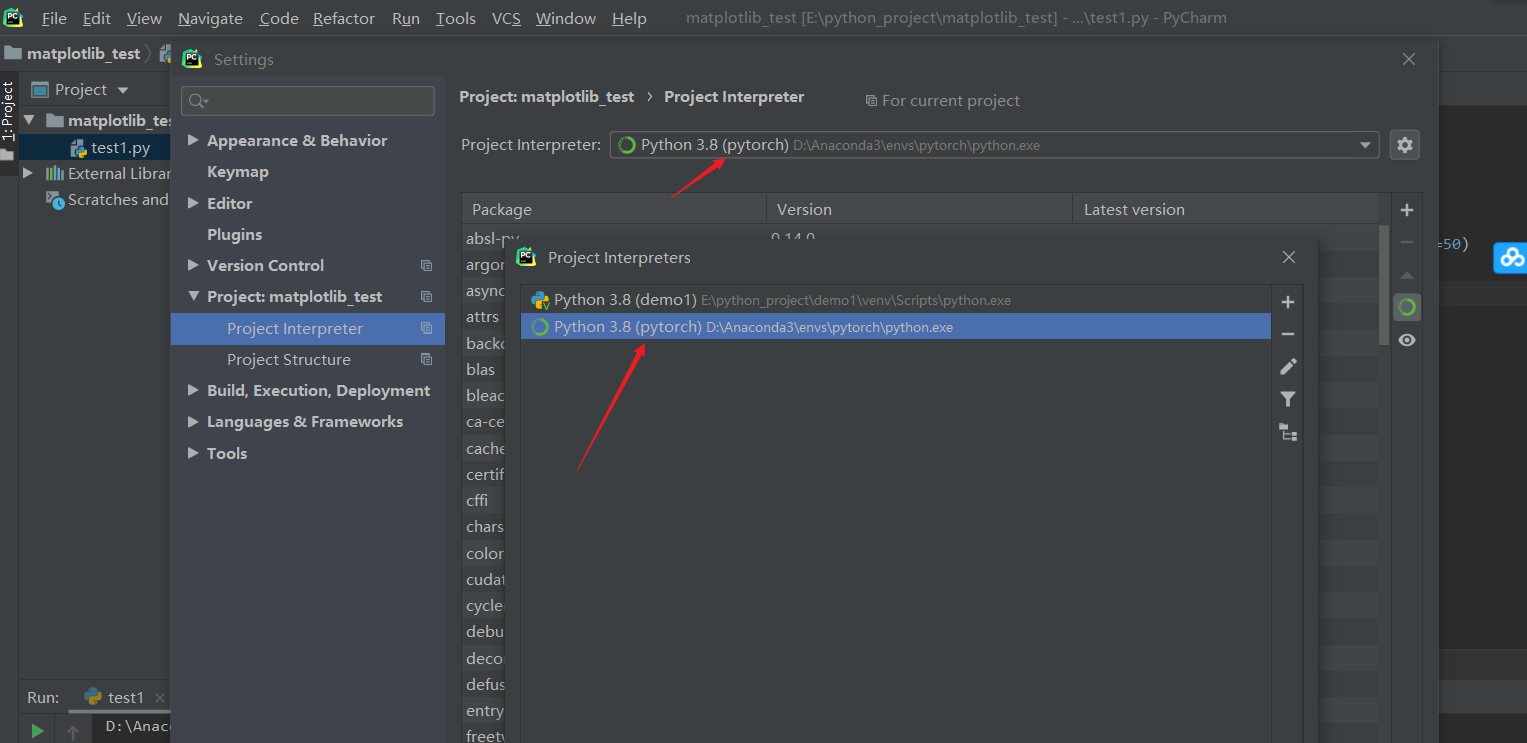The image size is (1527, 743).
Task: Toggle the 1: Project side tool window
Action: [8, 110]
